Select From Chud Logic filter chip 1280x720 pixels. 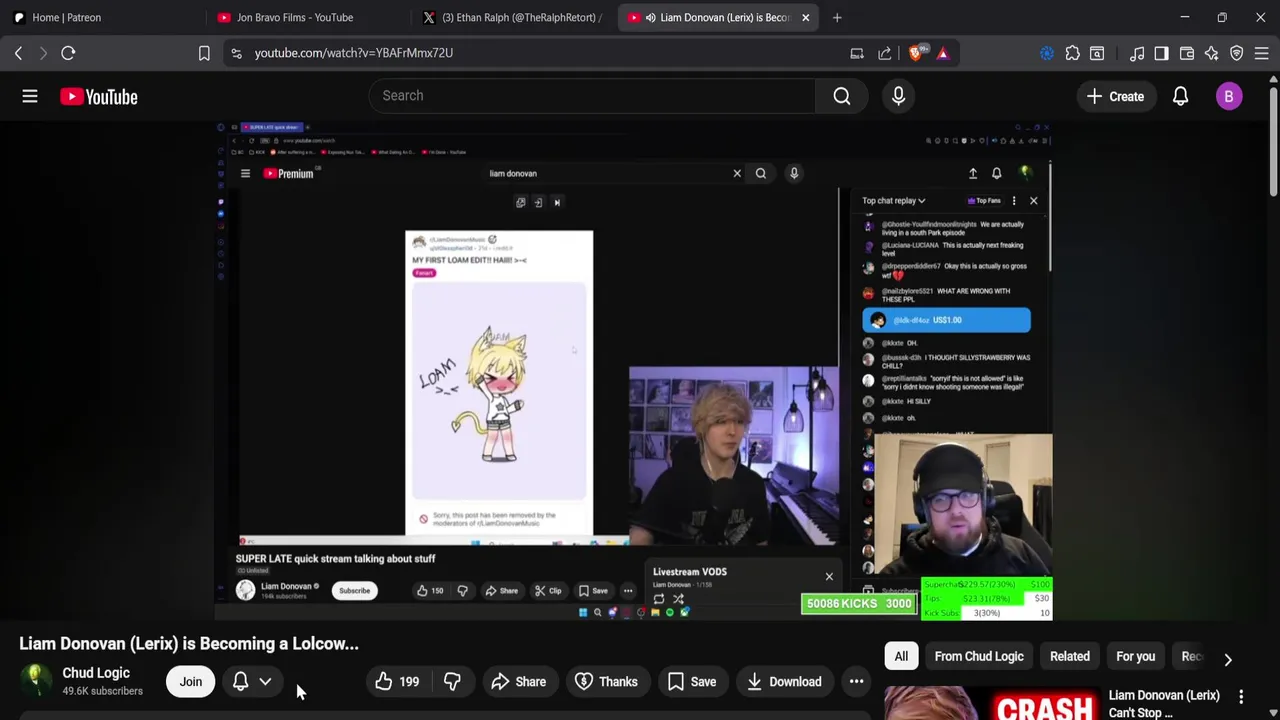[x=979, y=656]
